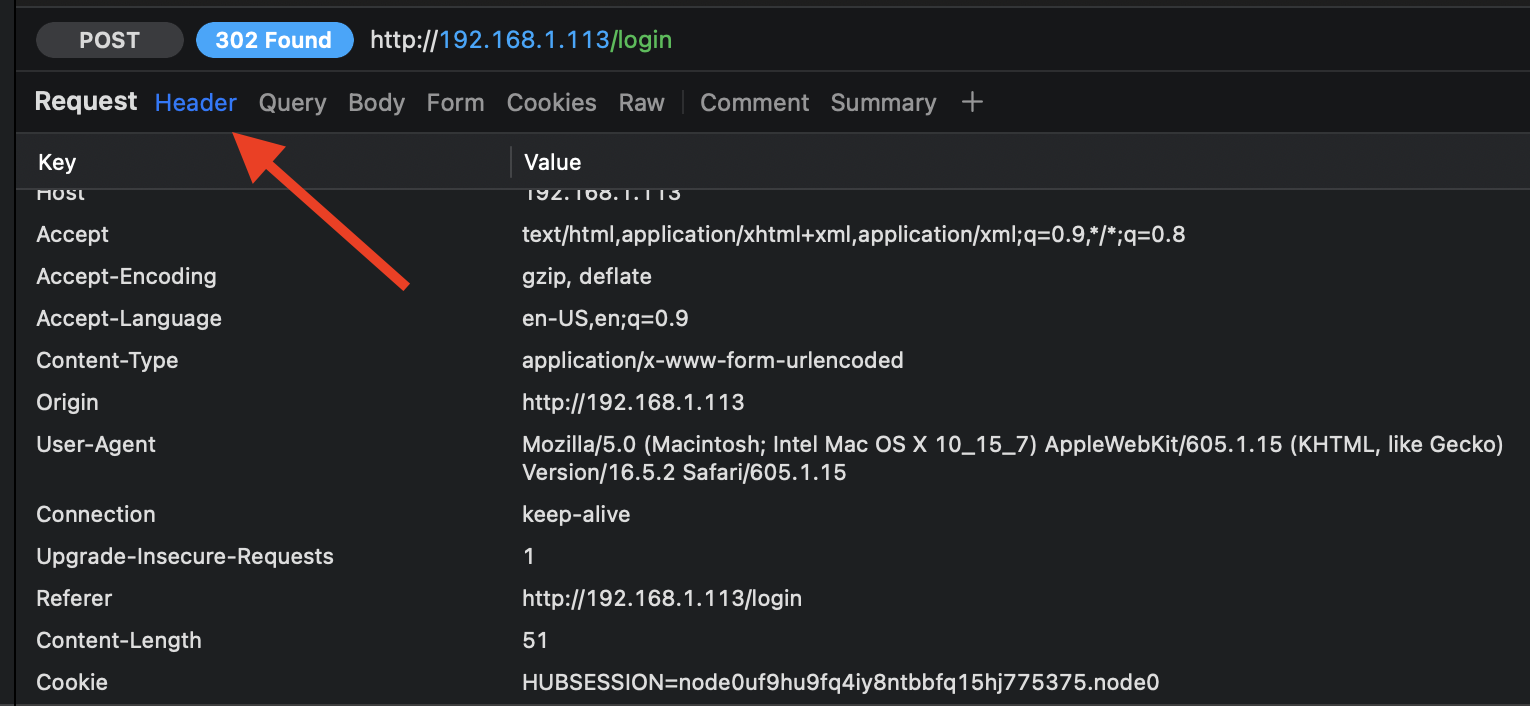
Task: Click the plus icon to add a tab
Action: point(971,101)
